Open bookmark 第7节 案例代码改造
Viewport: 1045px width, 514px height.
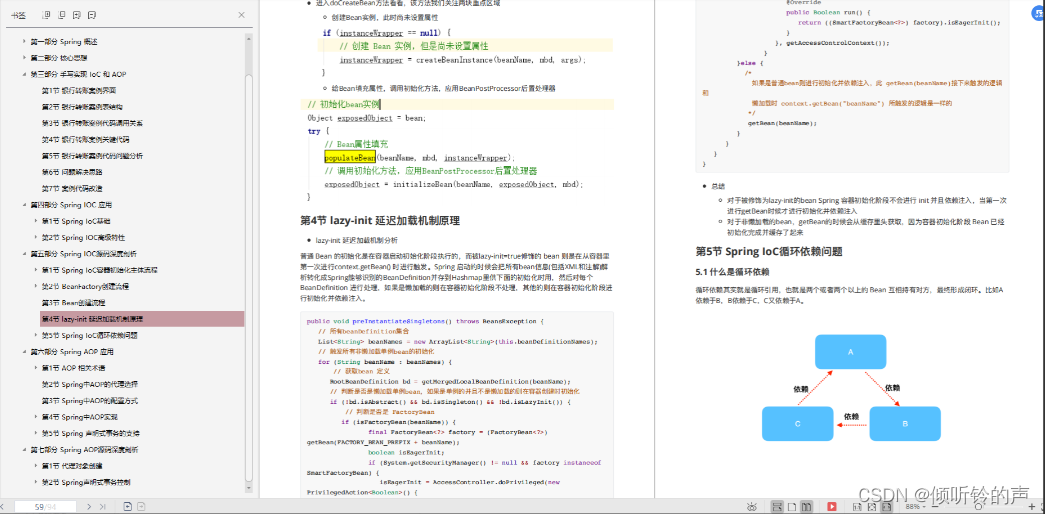72,188
